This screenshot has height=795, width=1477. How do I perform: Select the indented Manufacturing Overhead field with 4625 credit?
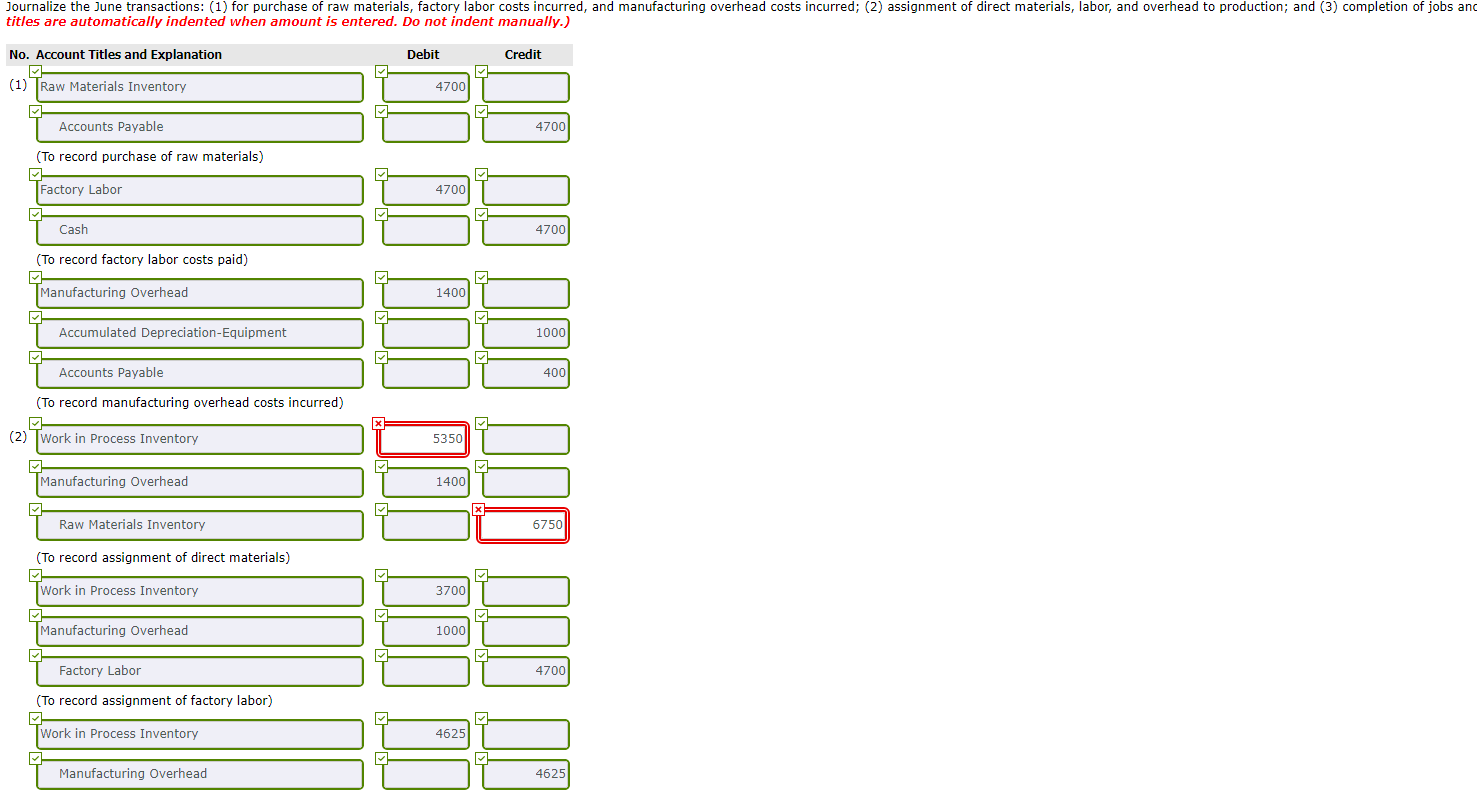click(x=200, y=774)
